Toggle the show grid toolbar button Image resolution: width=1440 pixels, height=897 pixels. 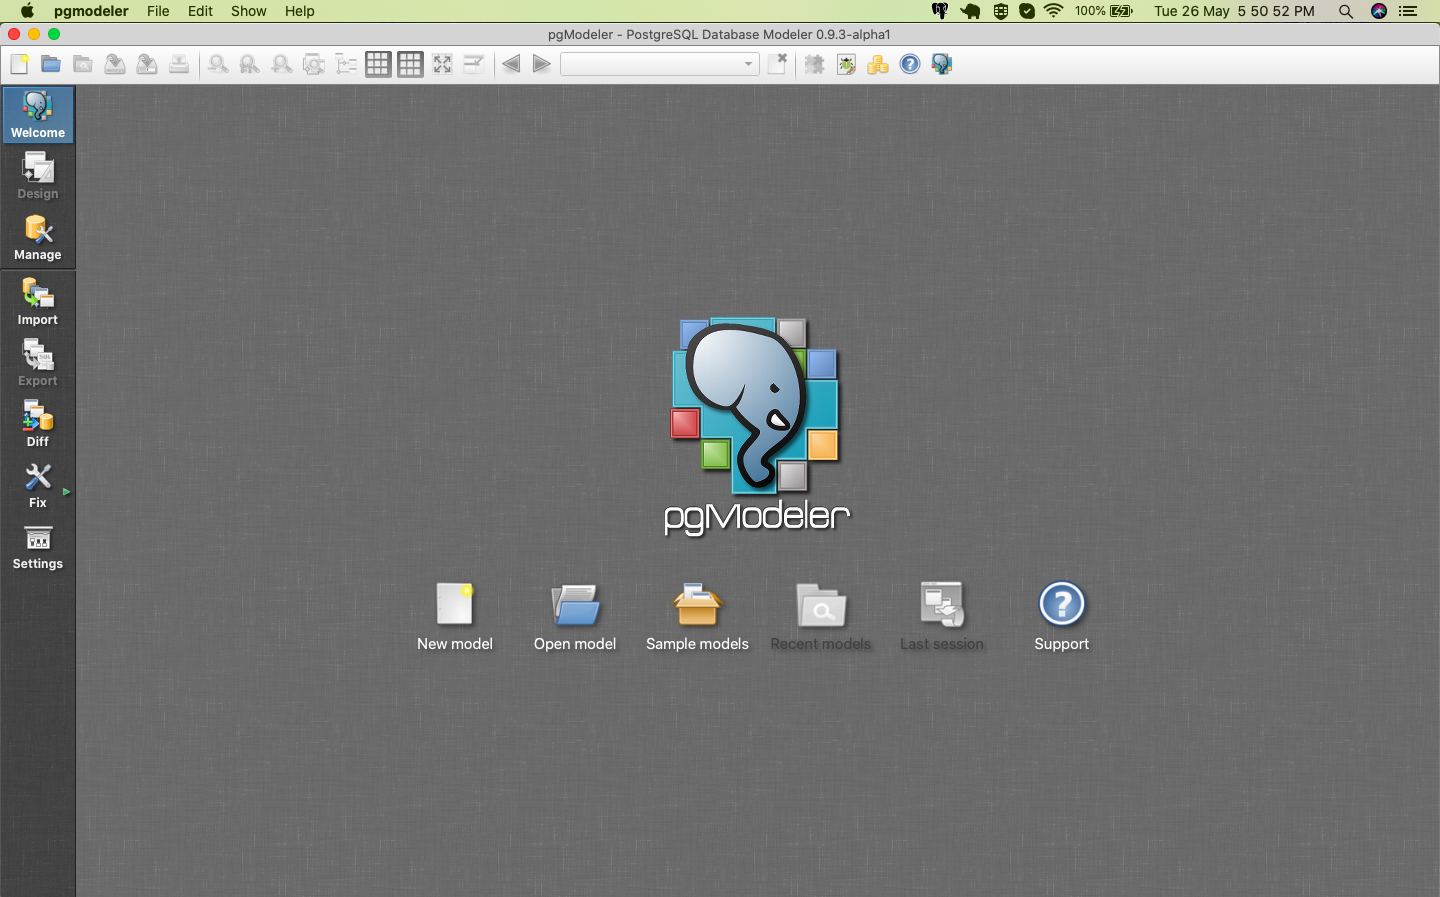[378, 65]
